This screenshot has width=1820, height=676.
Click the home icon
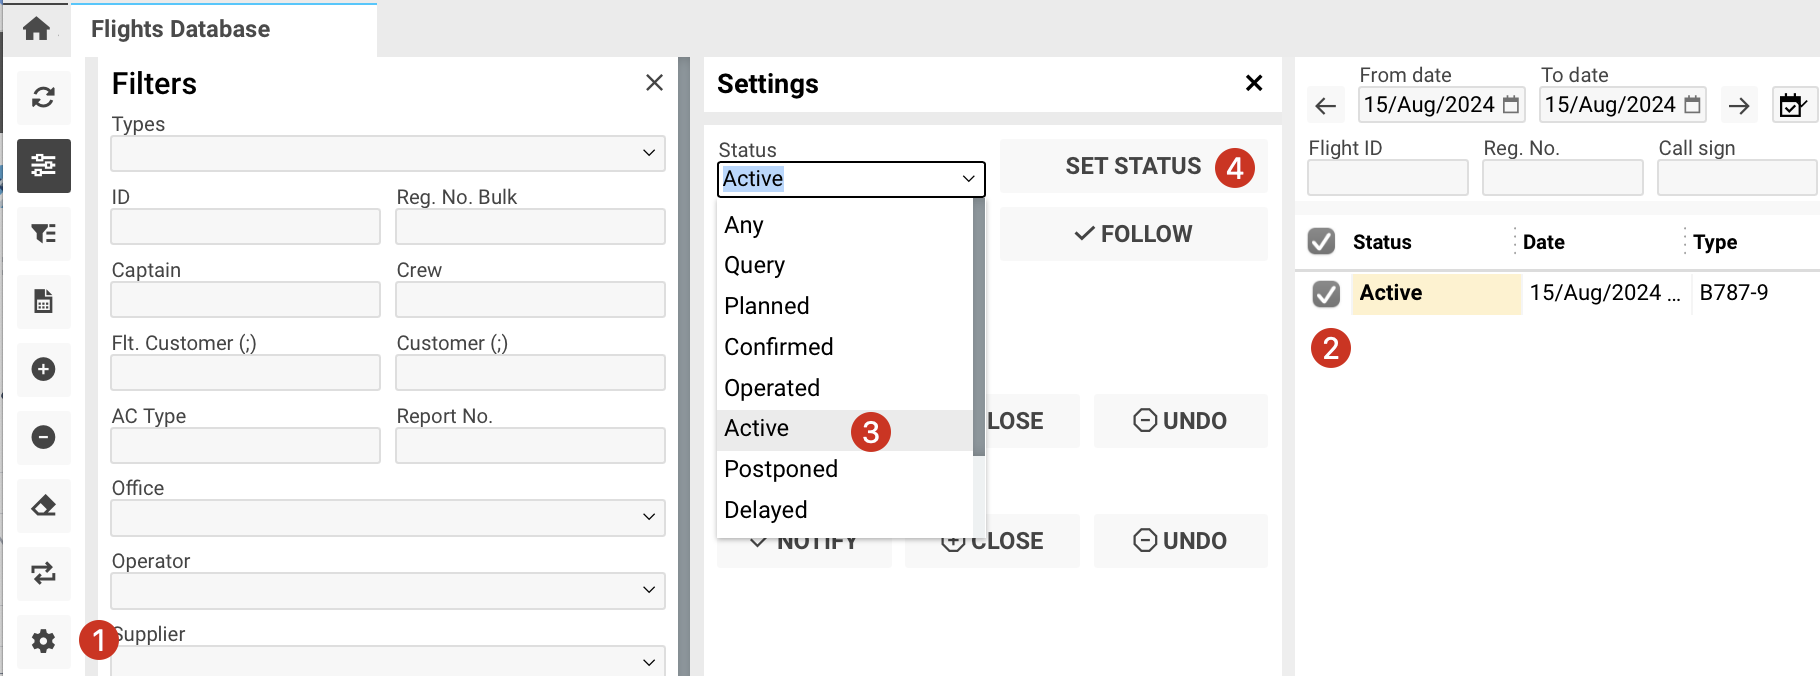[36, 29]
